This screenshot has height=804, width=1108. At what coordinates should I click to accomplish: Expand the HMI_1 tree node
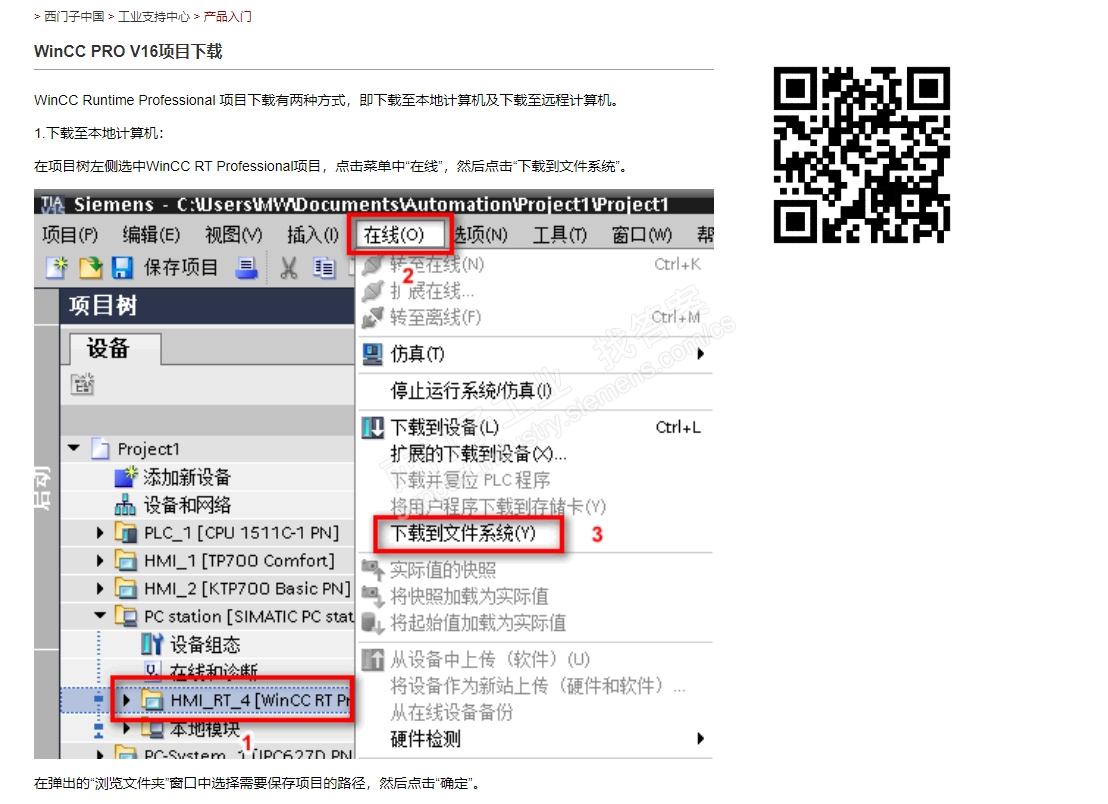click(x=100, y=561)
